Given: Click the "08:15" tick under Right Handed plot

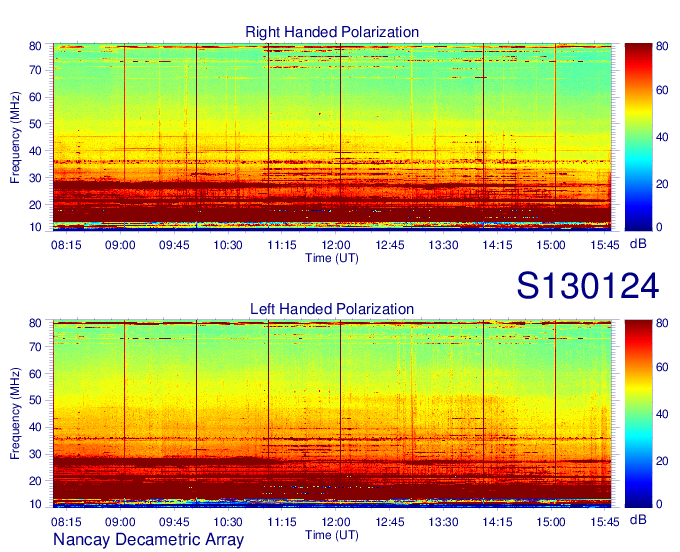Looking at the screenshot, I should (x=66, y=245).
